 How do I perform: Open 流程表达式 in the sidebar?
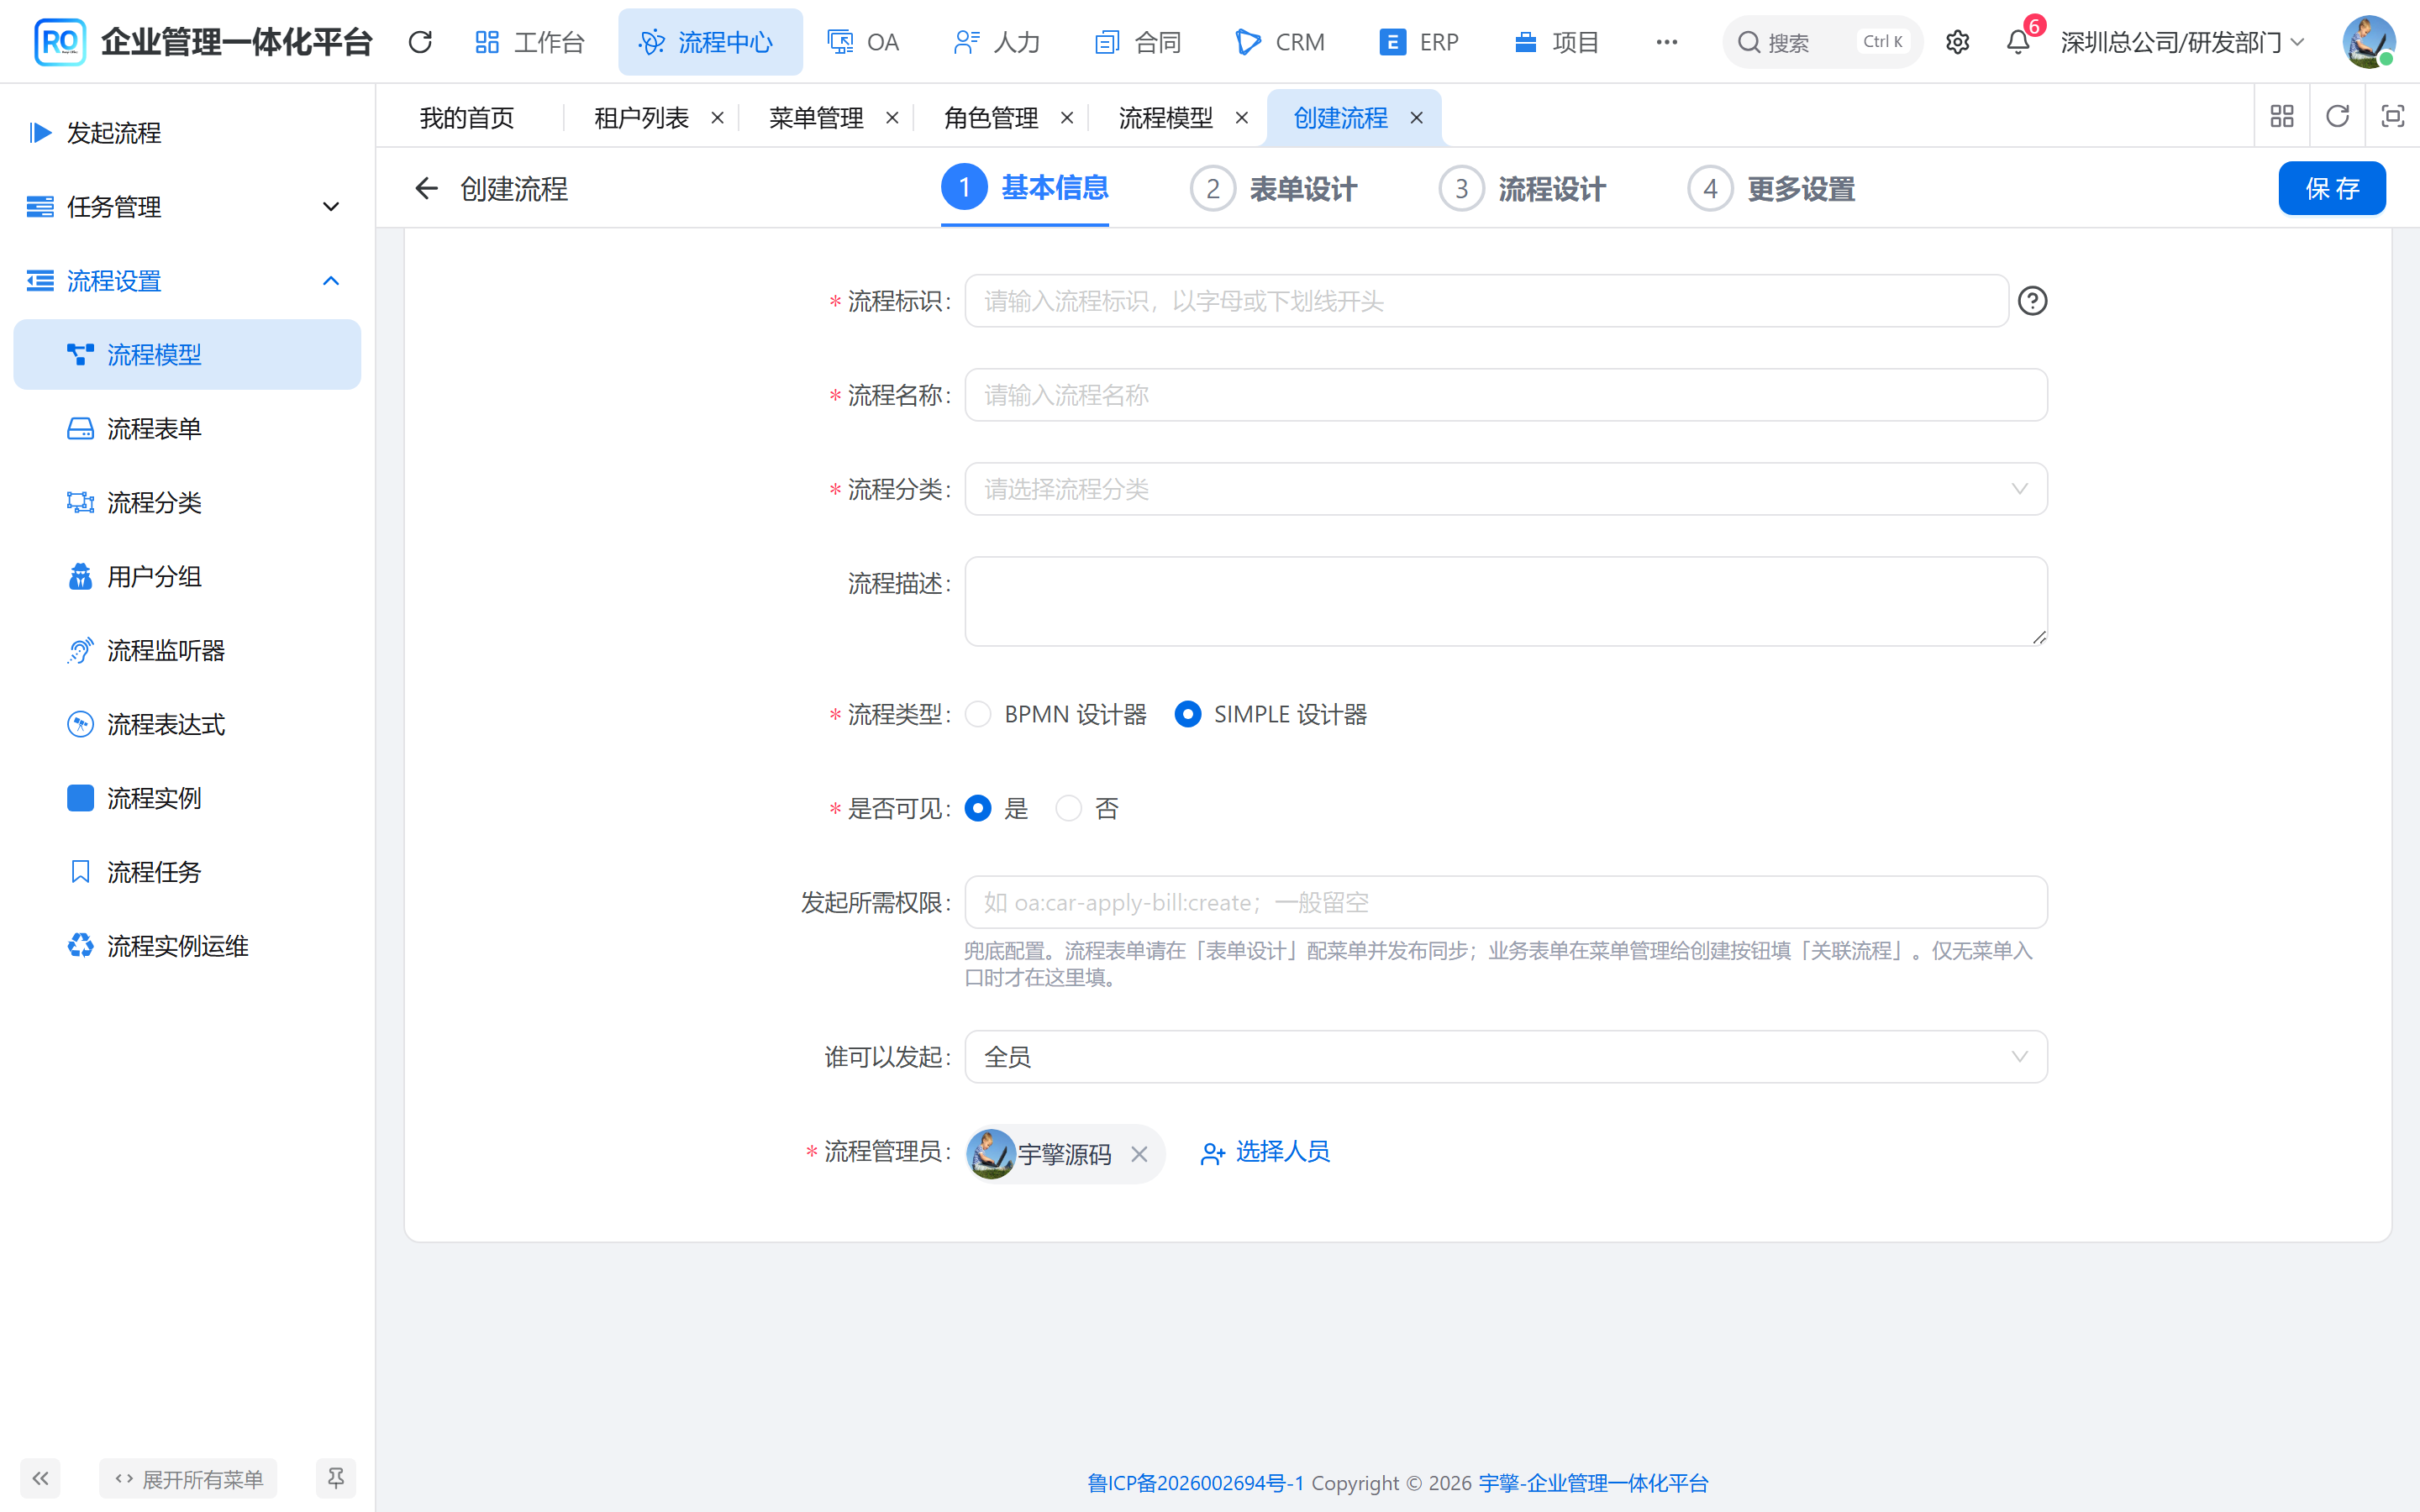187,724
